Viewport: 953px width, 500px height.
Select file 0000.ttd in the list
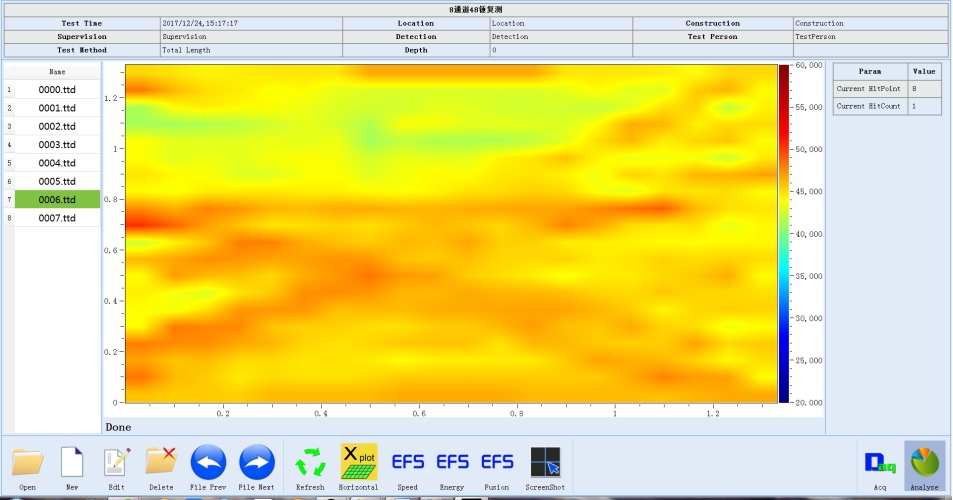[x=57, y=89]
